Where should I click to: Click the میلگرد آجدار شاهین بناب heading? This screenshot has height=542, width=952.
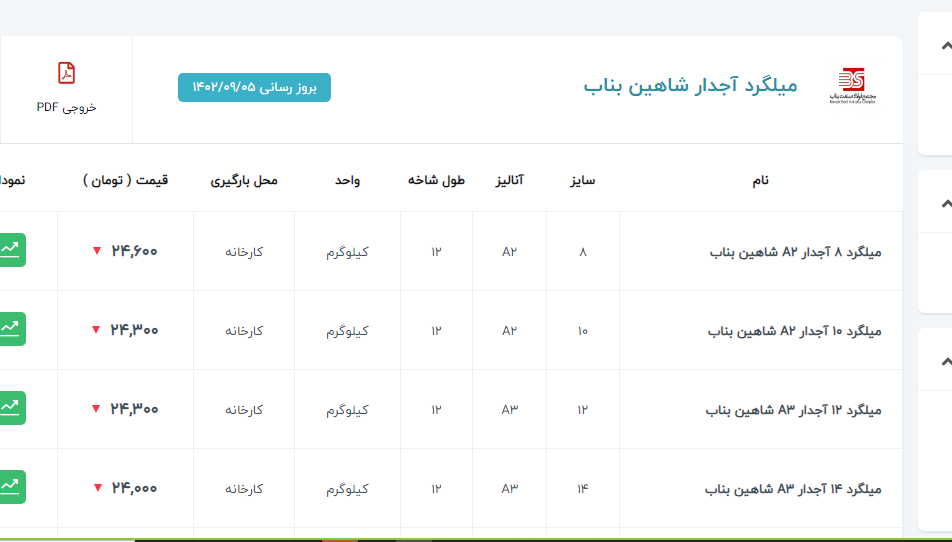point(690,86)
